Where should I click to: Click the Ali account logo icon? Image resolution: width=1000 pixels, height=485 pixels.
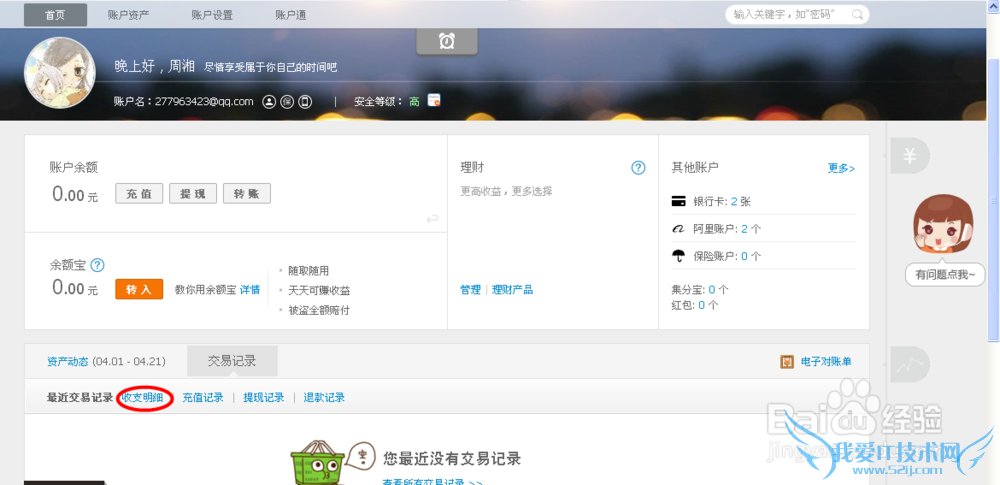(679, 228)
